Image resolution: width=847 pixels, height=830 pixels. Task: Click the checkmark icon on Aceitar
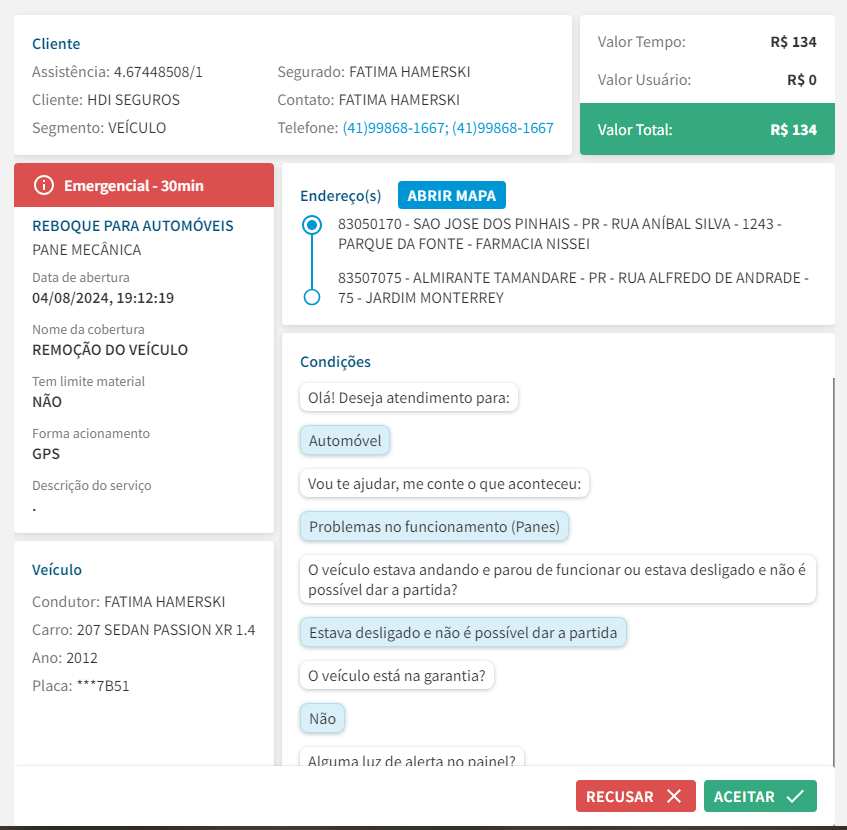pyautogui.click(x=795, y=796)
